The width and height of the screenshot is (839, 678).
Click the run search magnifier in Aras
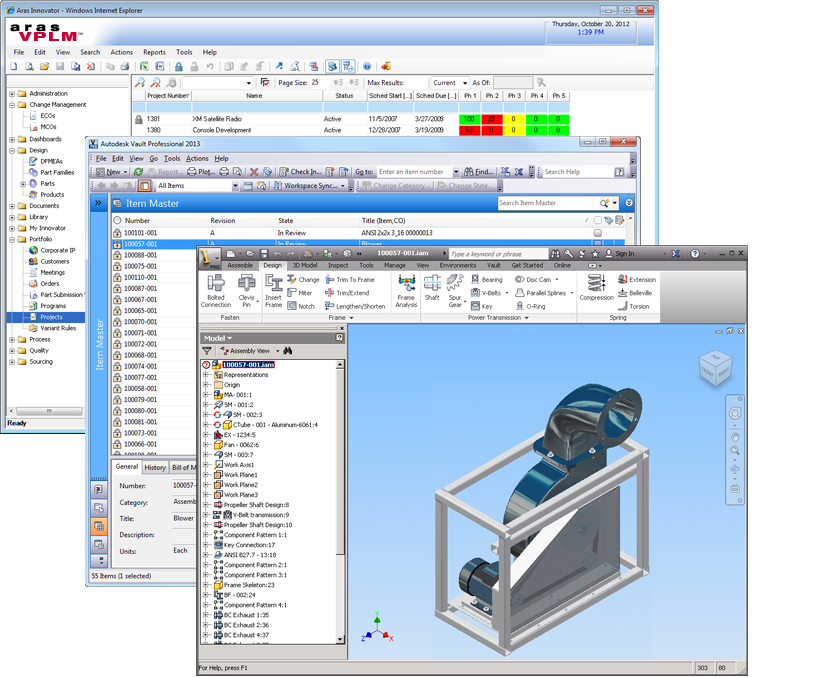coord(140,82)
